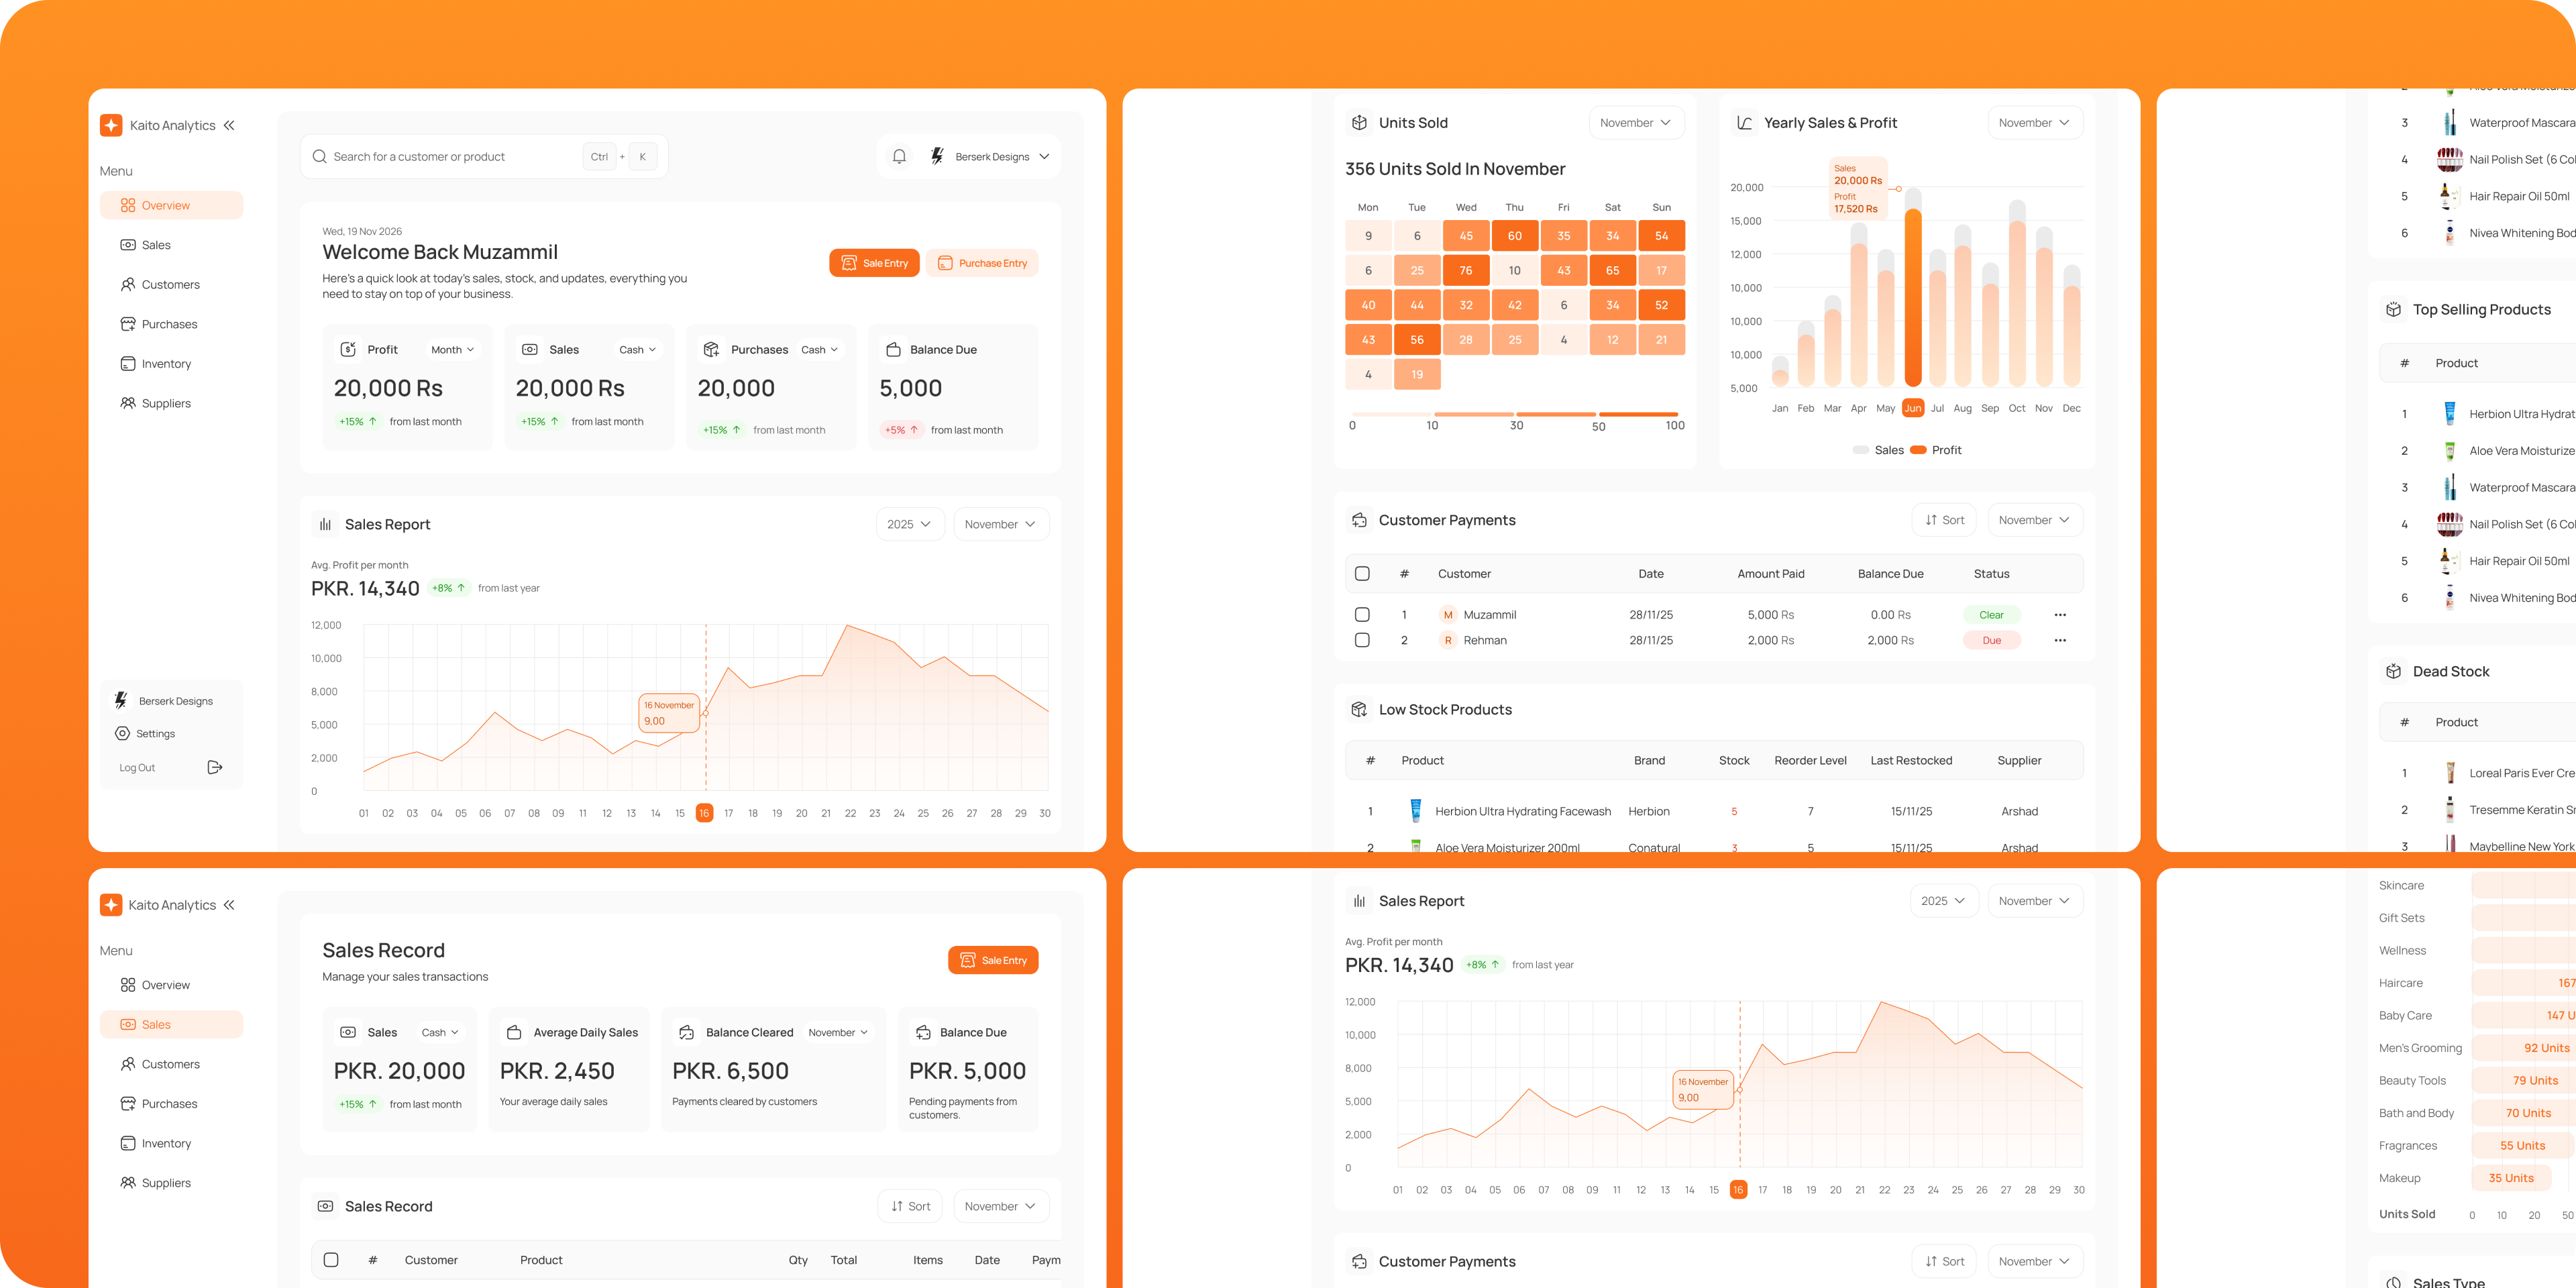
Task: Click the notification bell icon
Action: (899, 157)
